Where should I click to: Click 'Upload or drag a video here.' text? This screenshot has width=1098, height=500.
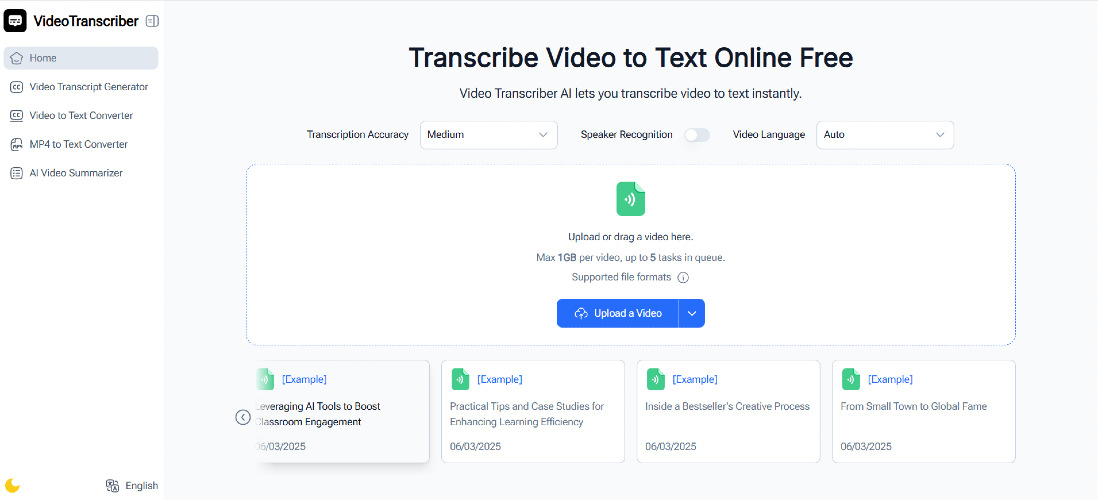[x=630, y=237]
